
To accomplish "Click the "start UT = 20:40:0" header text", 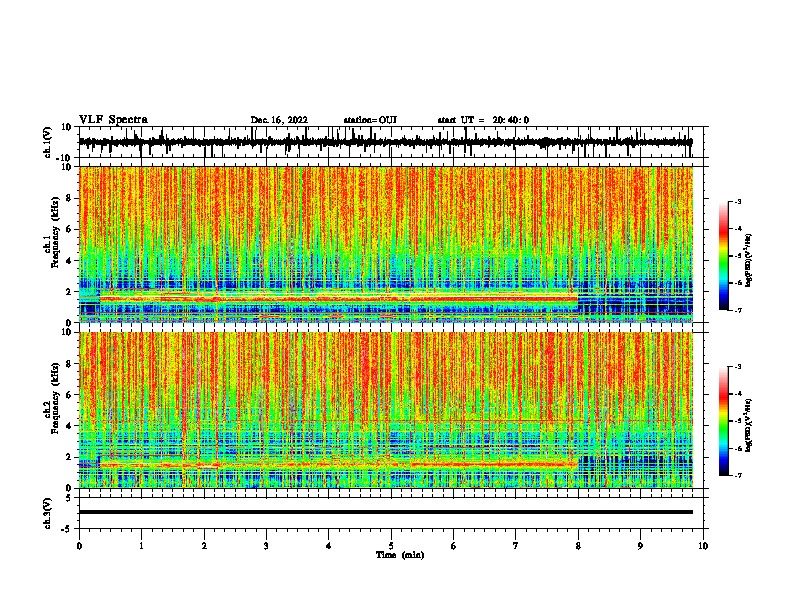I will click(x=483, y=120).
